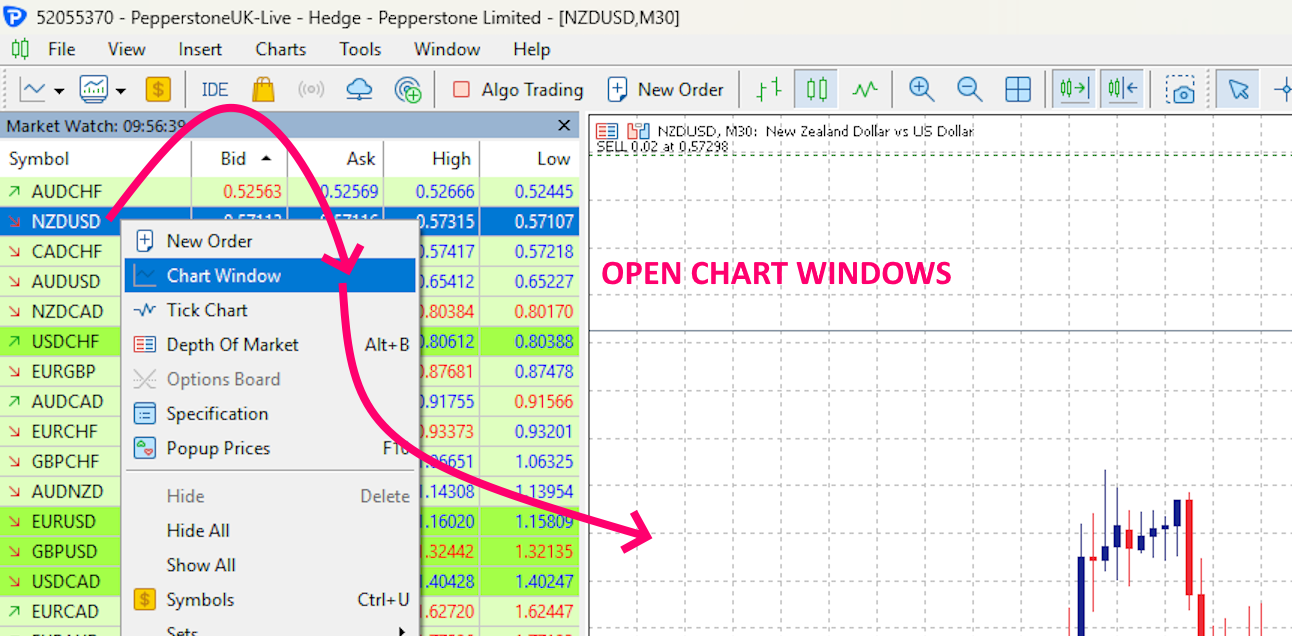Click the tile windows grid icon
Viewport: 1292px width, 636px height.
pos(1017,90)
